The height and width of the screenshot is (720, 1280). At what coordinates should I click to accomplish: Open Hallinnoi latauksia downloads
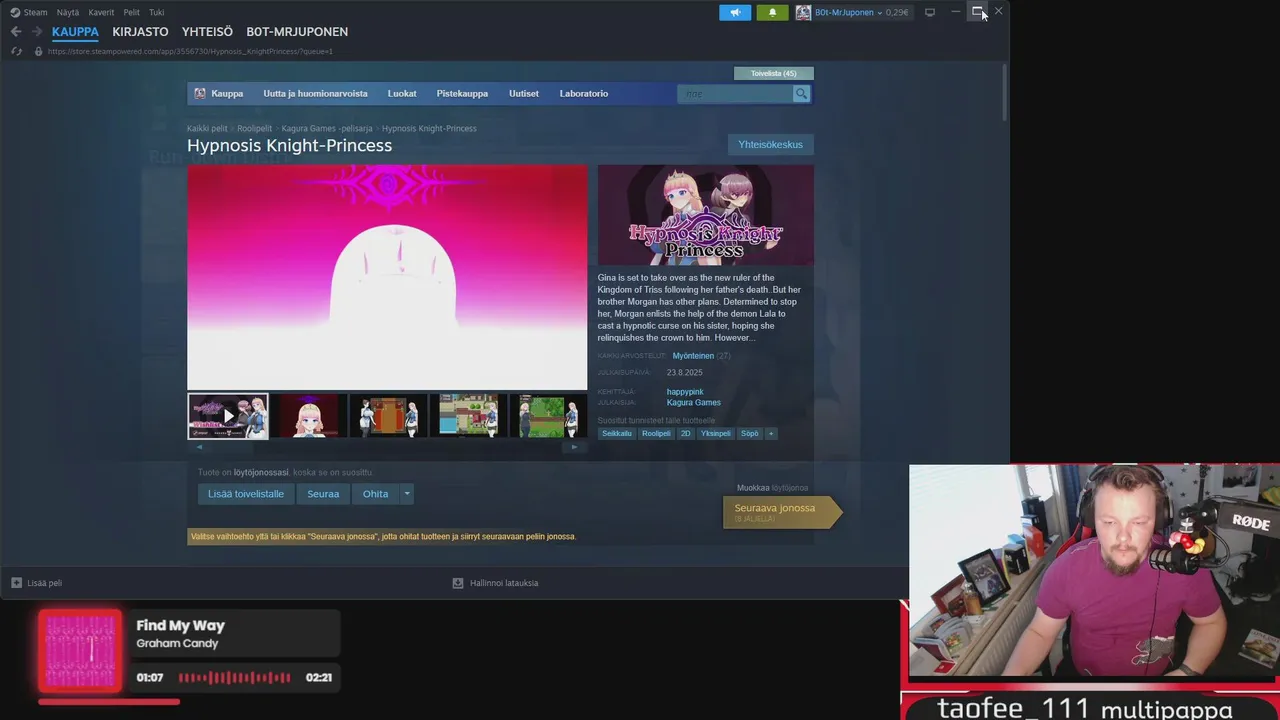click(x=496, y=583)
